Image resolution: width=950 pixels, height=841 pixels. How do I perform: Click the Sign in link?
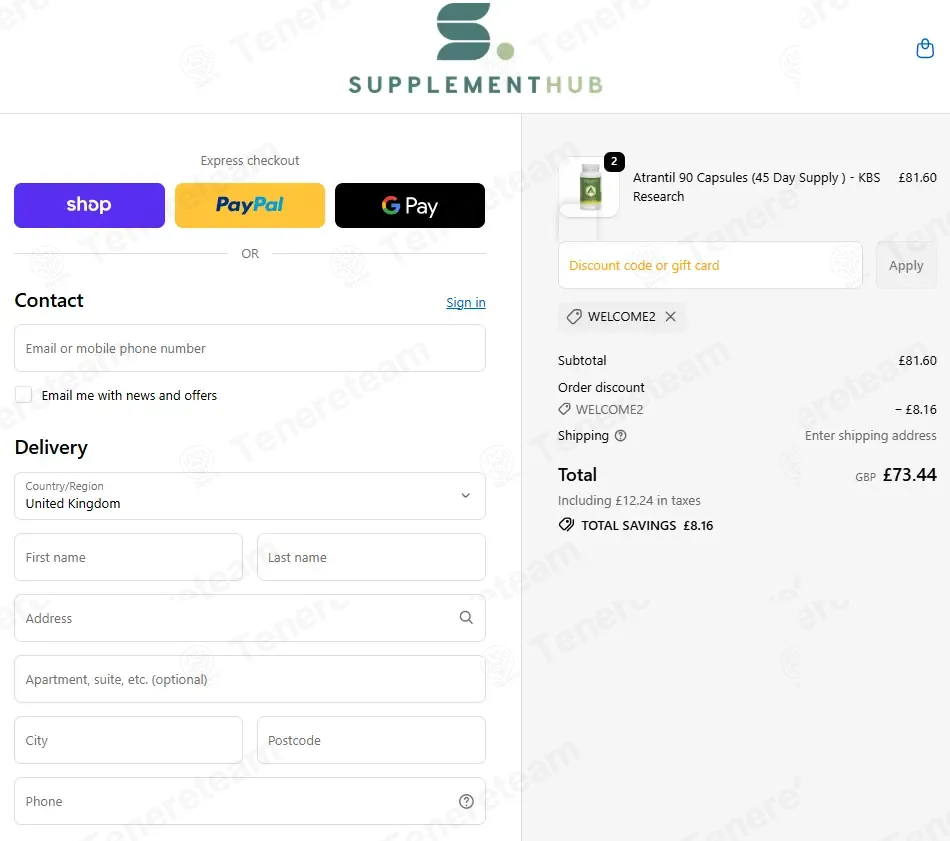click(x=466, y=303)
